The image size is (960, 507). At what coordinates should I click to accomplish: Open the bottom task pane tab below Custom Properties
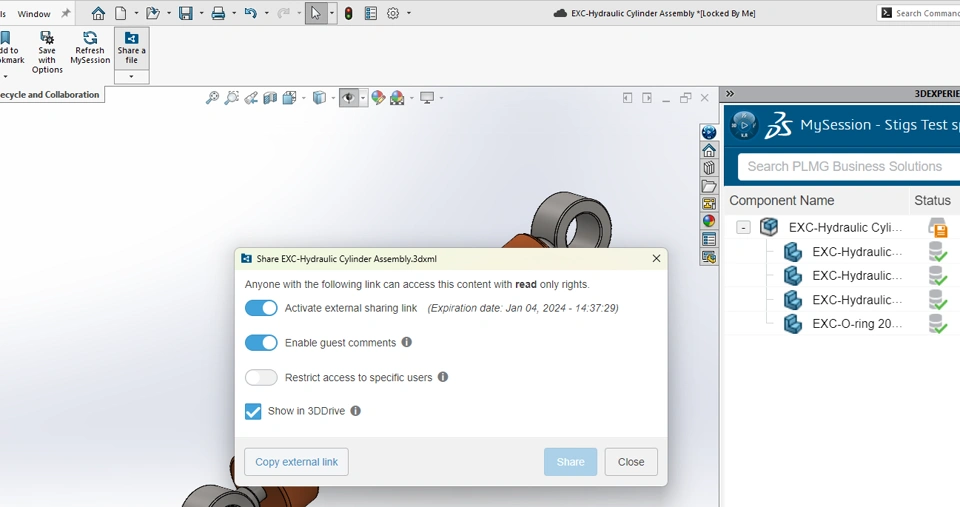[709, 257]
